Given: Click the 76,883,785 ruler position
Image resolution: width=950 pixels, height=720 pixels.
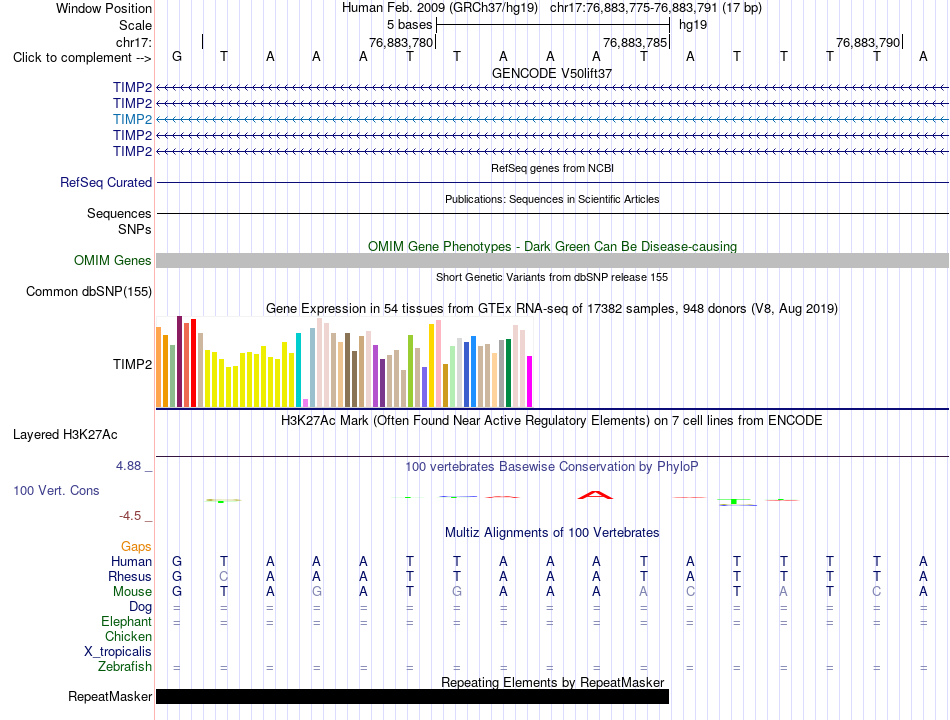Looking at the screenshot, I should [635, 42].
